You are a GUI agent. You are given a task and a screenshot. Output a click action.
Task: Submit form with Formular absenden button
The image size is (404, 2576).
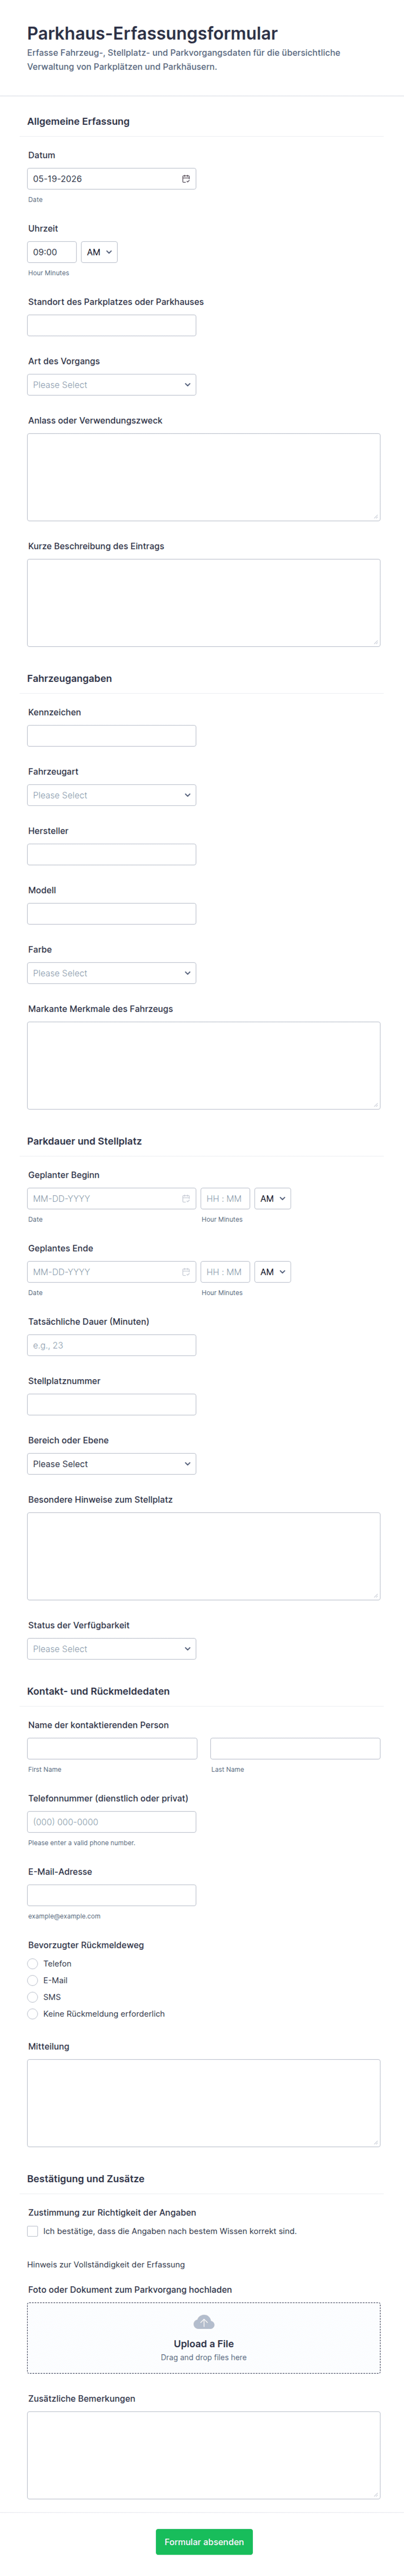204,2542
